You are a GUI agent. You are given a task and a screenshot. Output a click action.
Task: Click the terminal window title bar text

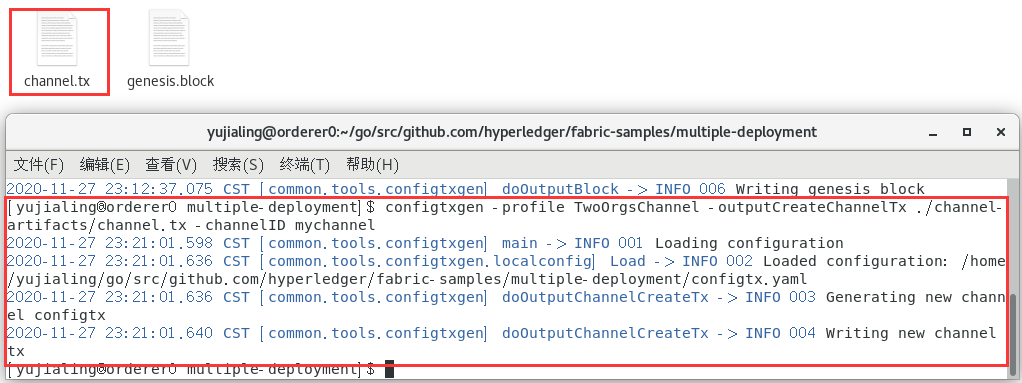click(512, 132)
